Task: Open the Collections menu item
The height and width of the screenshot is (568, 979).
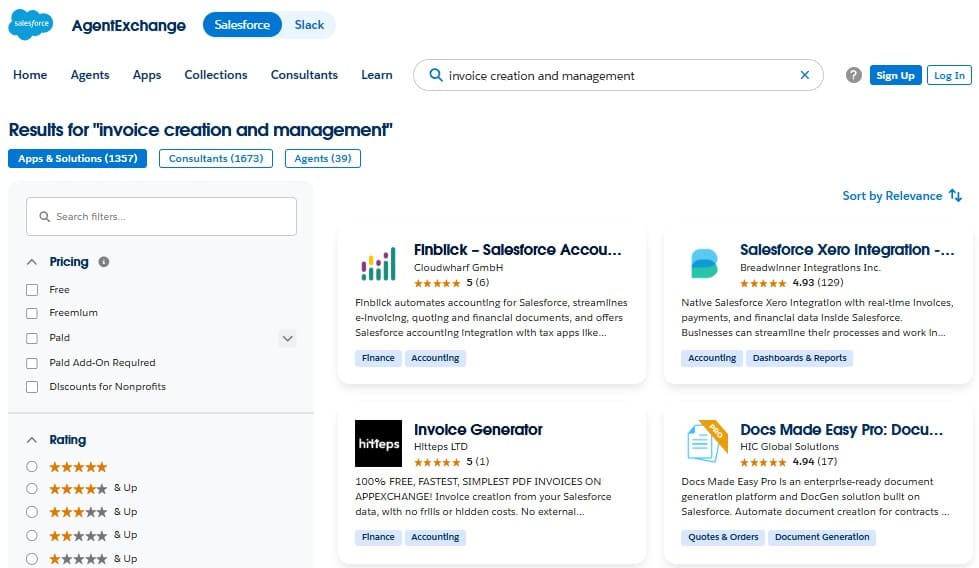Action: 215,75
